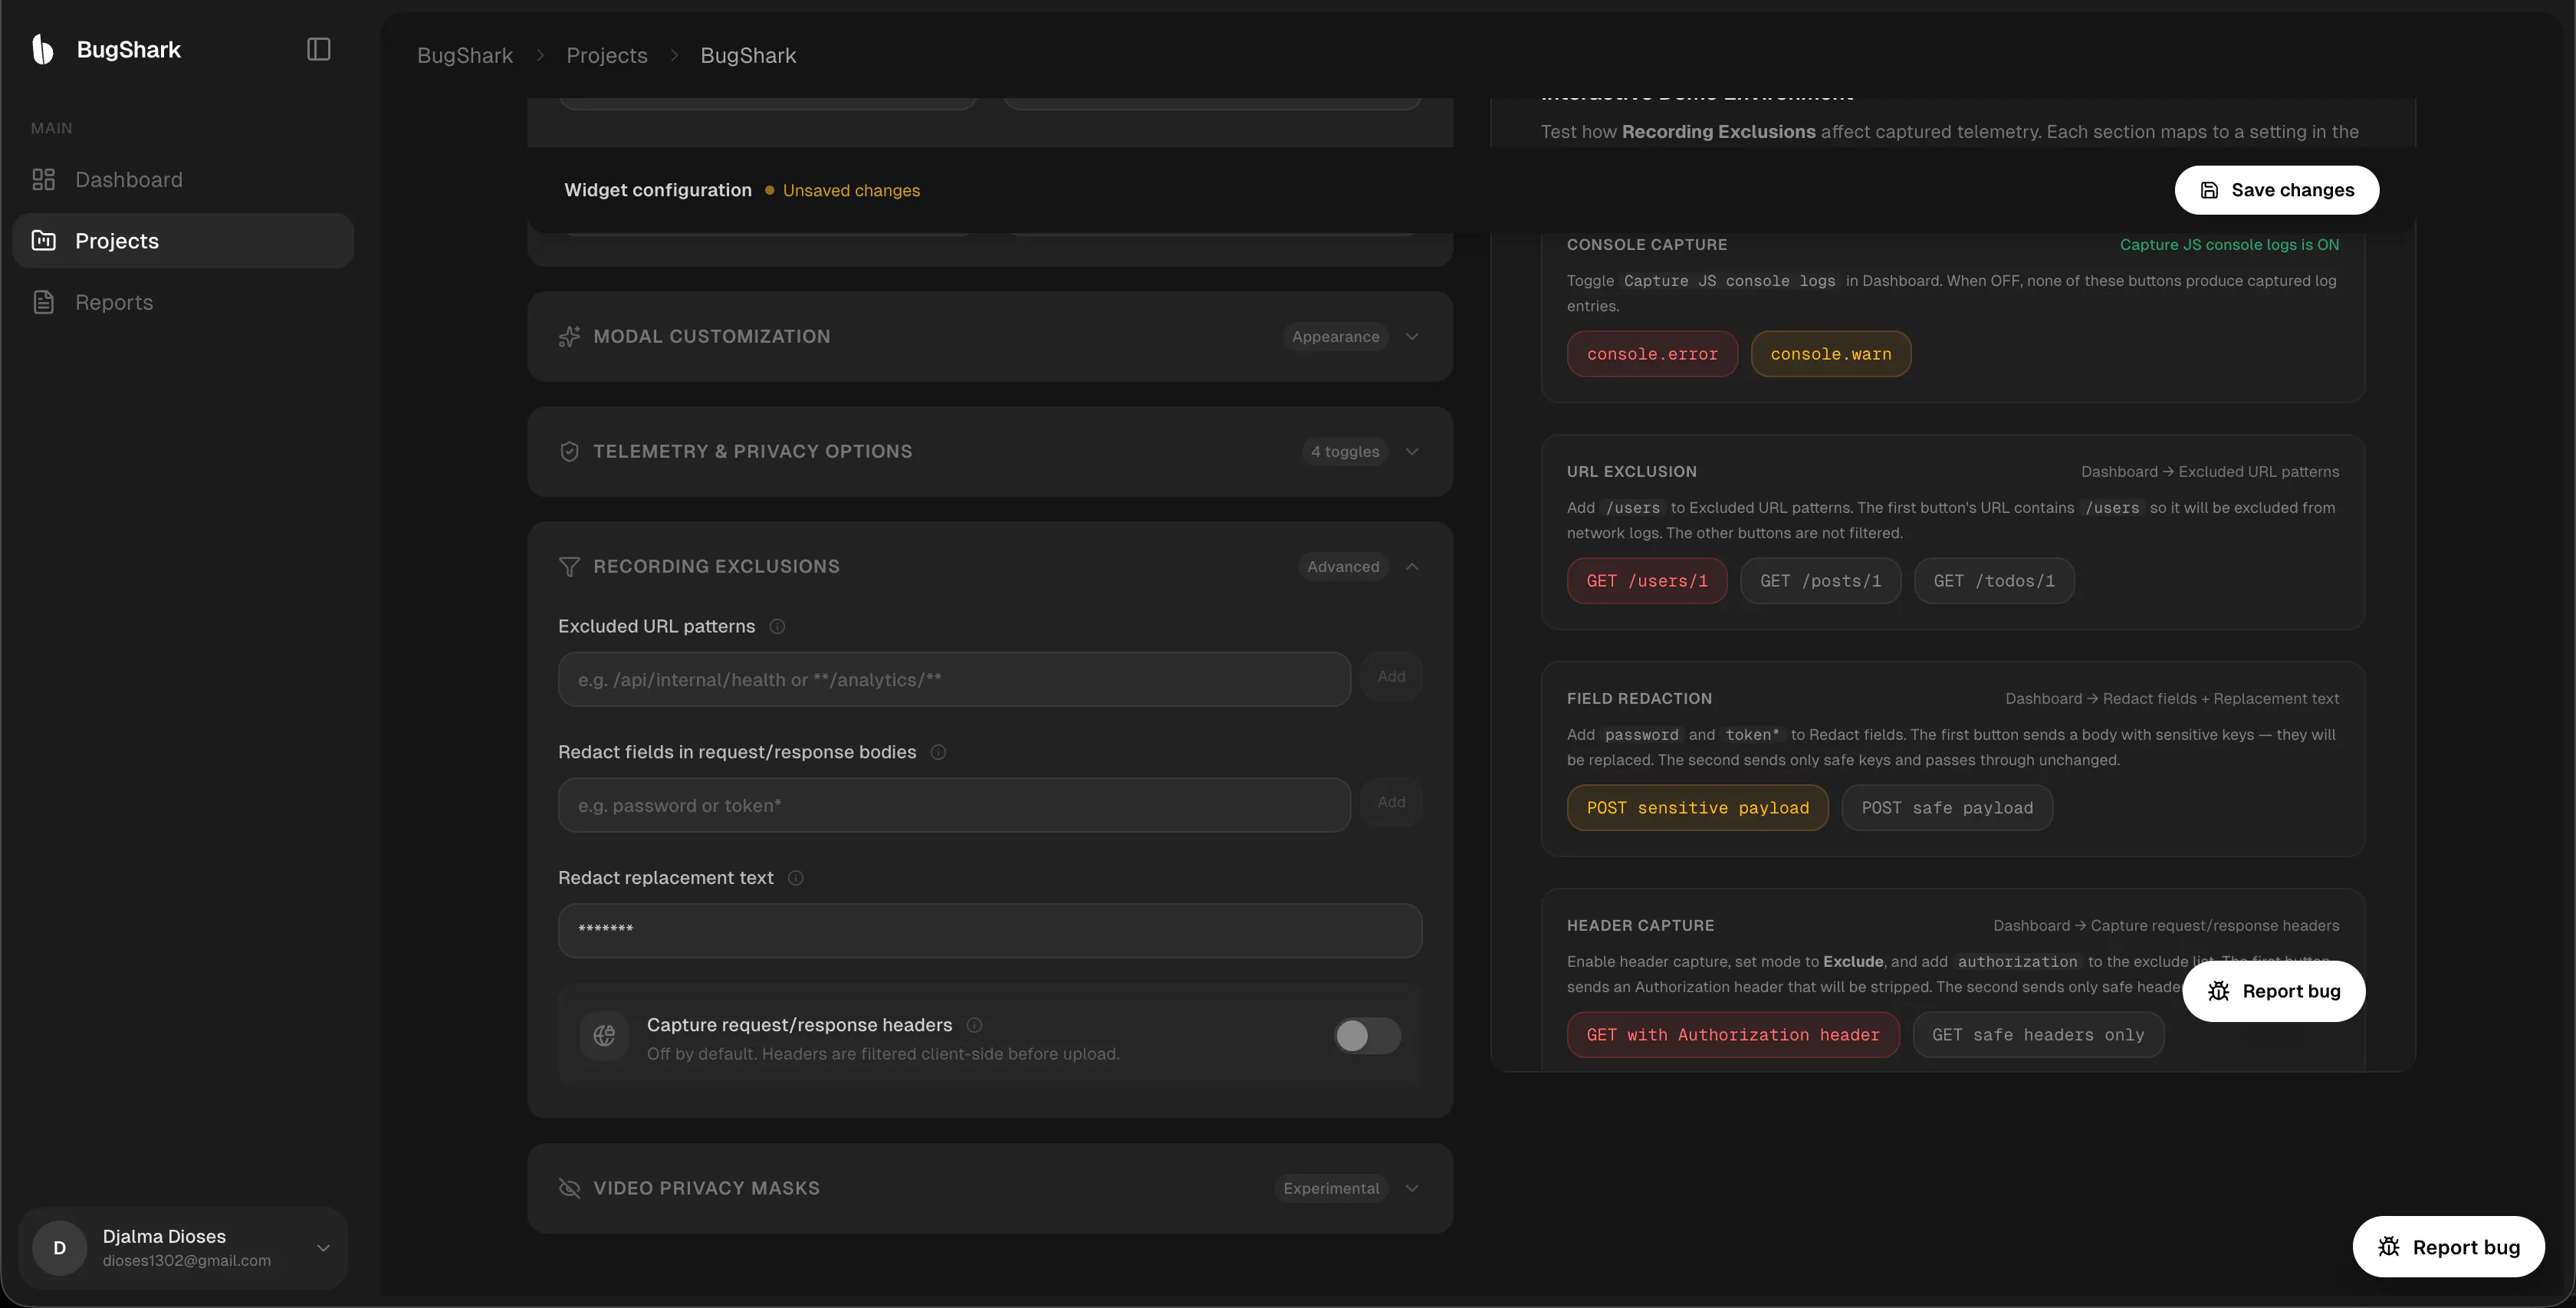Collapse Recording Exclusions section chevron

click(x=1412, y=567)
